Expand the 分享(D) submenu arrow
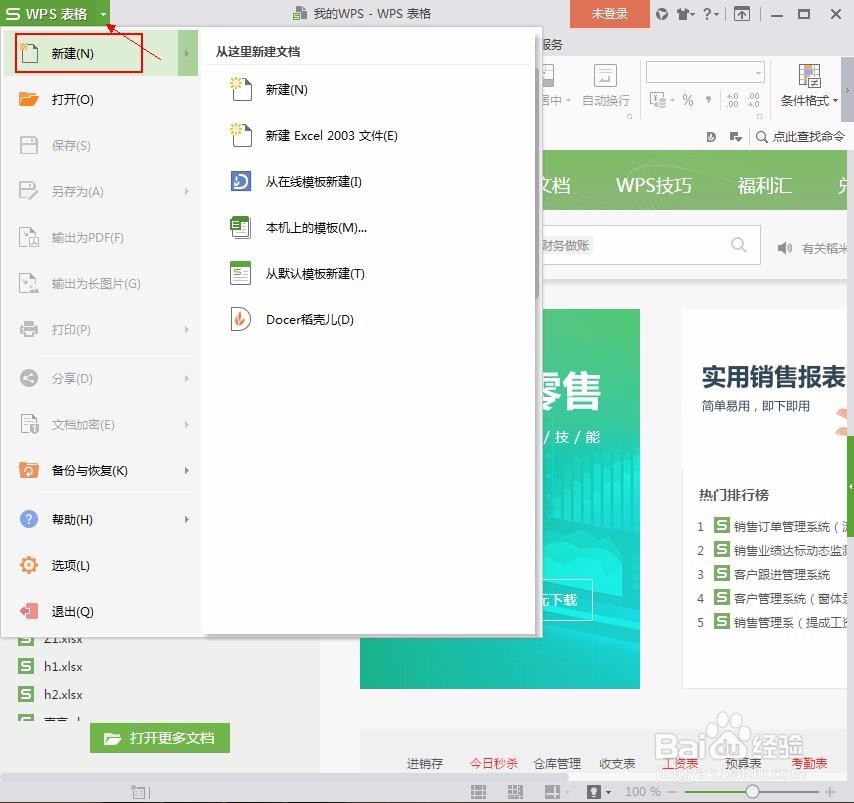 (187, 378)
